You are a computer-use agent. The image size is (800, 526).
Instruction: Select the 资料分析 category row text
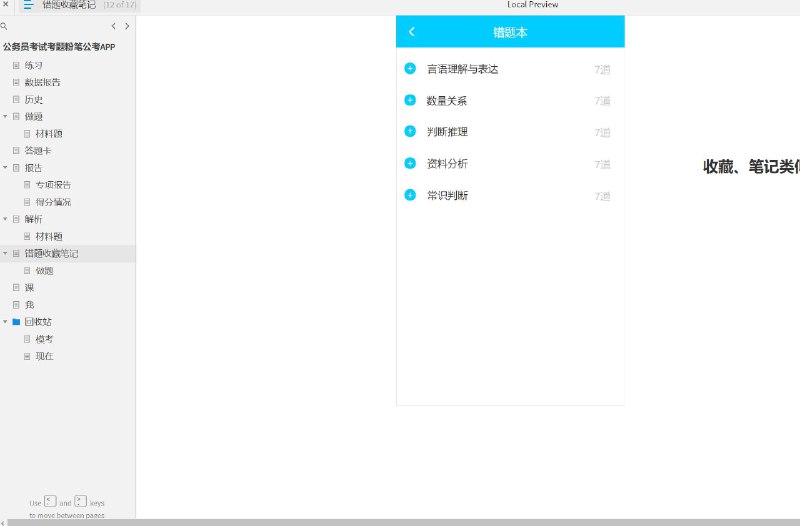(447, 164)
